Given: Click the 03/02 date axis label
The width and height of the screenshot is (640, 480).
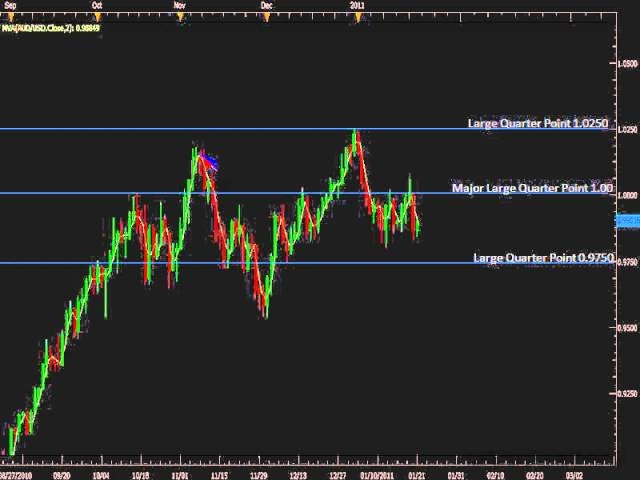Looking at the screenshot, I should tap(574, 476).
